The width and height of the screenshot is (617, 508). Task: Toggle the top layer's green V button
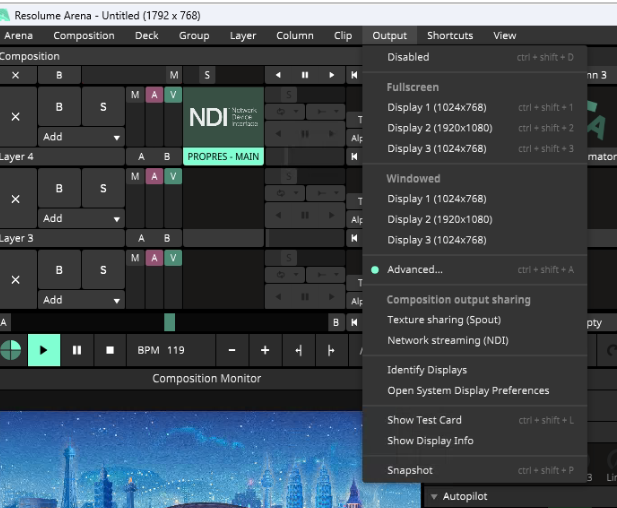pyautogui.click(x=173, y=95)
